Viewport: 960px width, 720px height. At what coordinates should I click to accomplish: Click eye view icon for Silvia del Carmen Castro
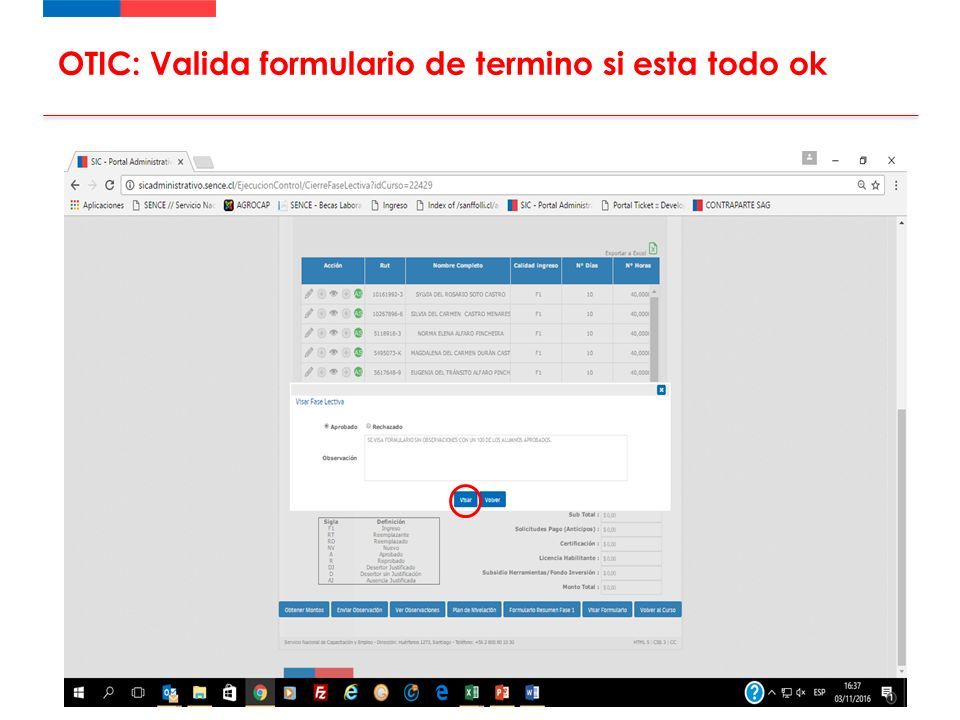pyautogui.click(x=334, y=313)
